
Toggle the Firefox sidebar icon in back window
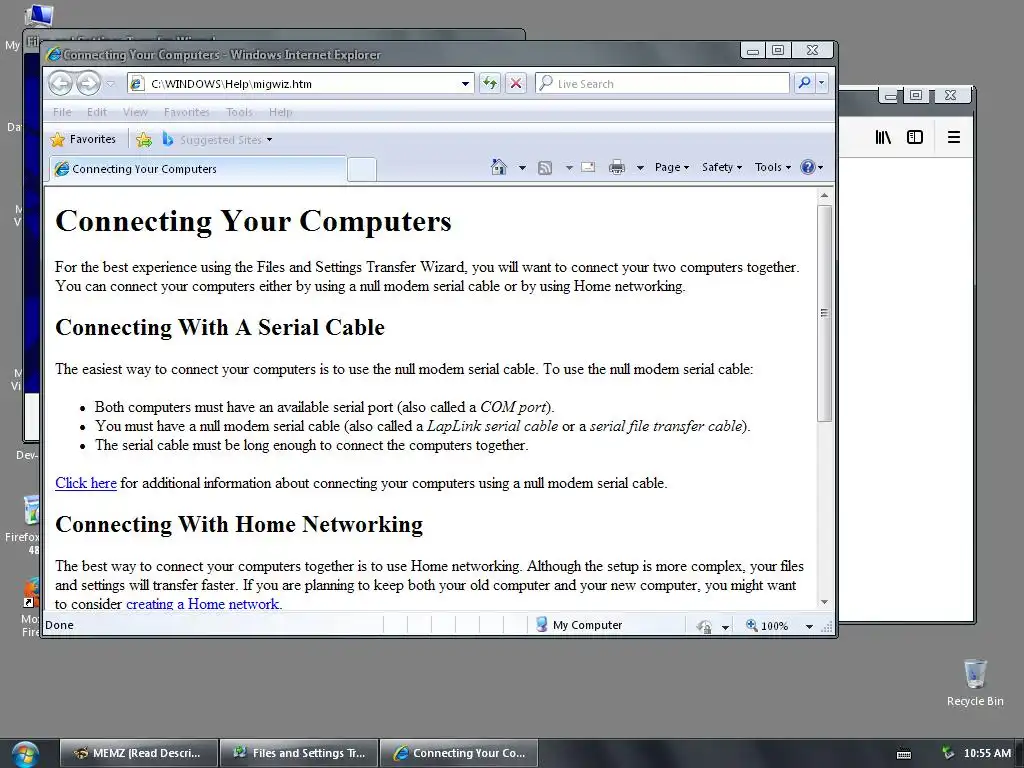tap(915, 137)
